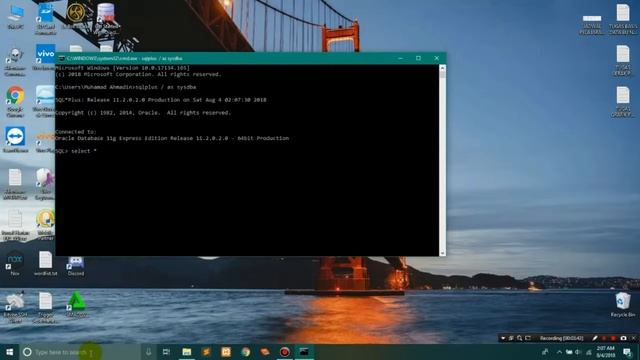The image size is (640, 360).
Task: Open the This PC desktop icon
Action: (x=16, y=16)
